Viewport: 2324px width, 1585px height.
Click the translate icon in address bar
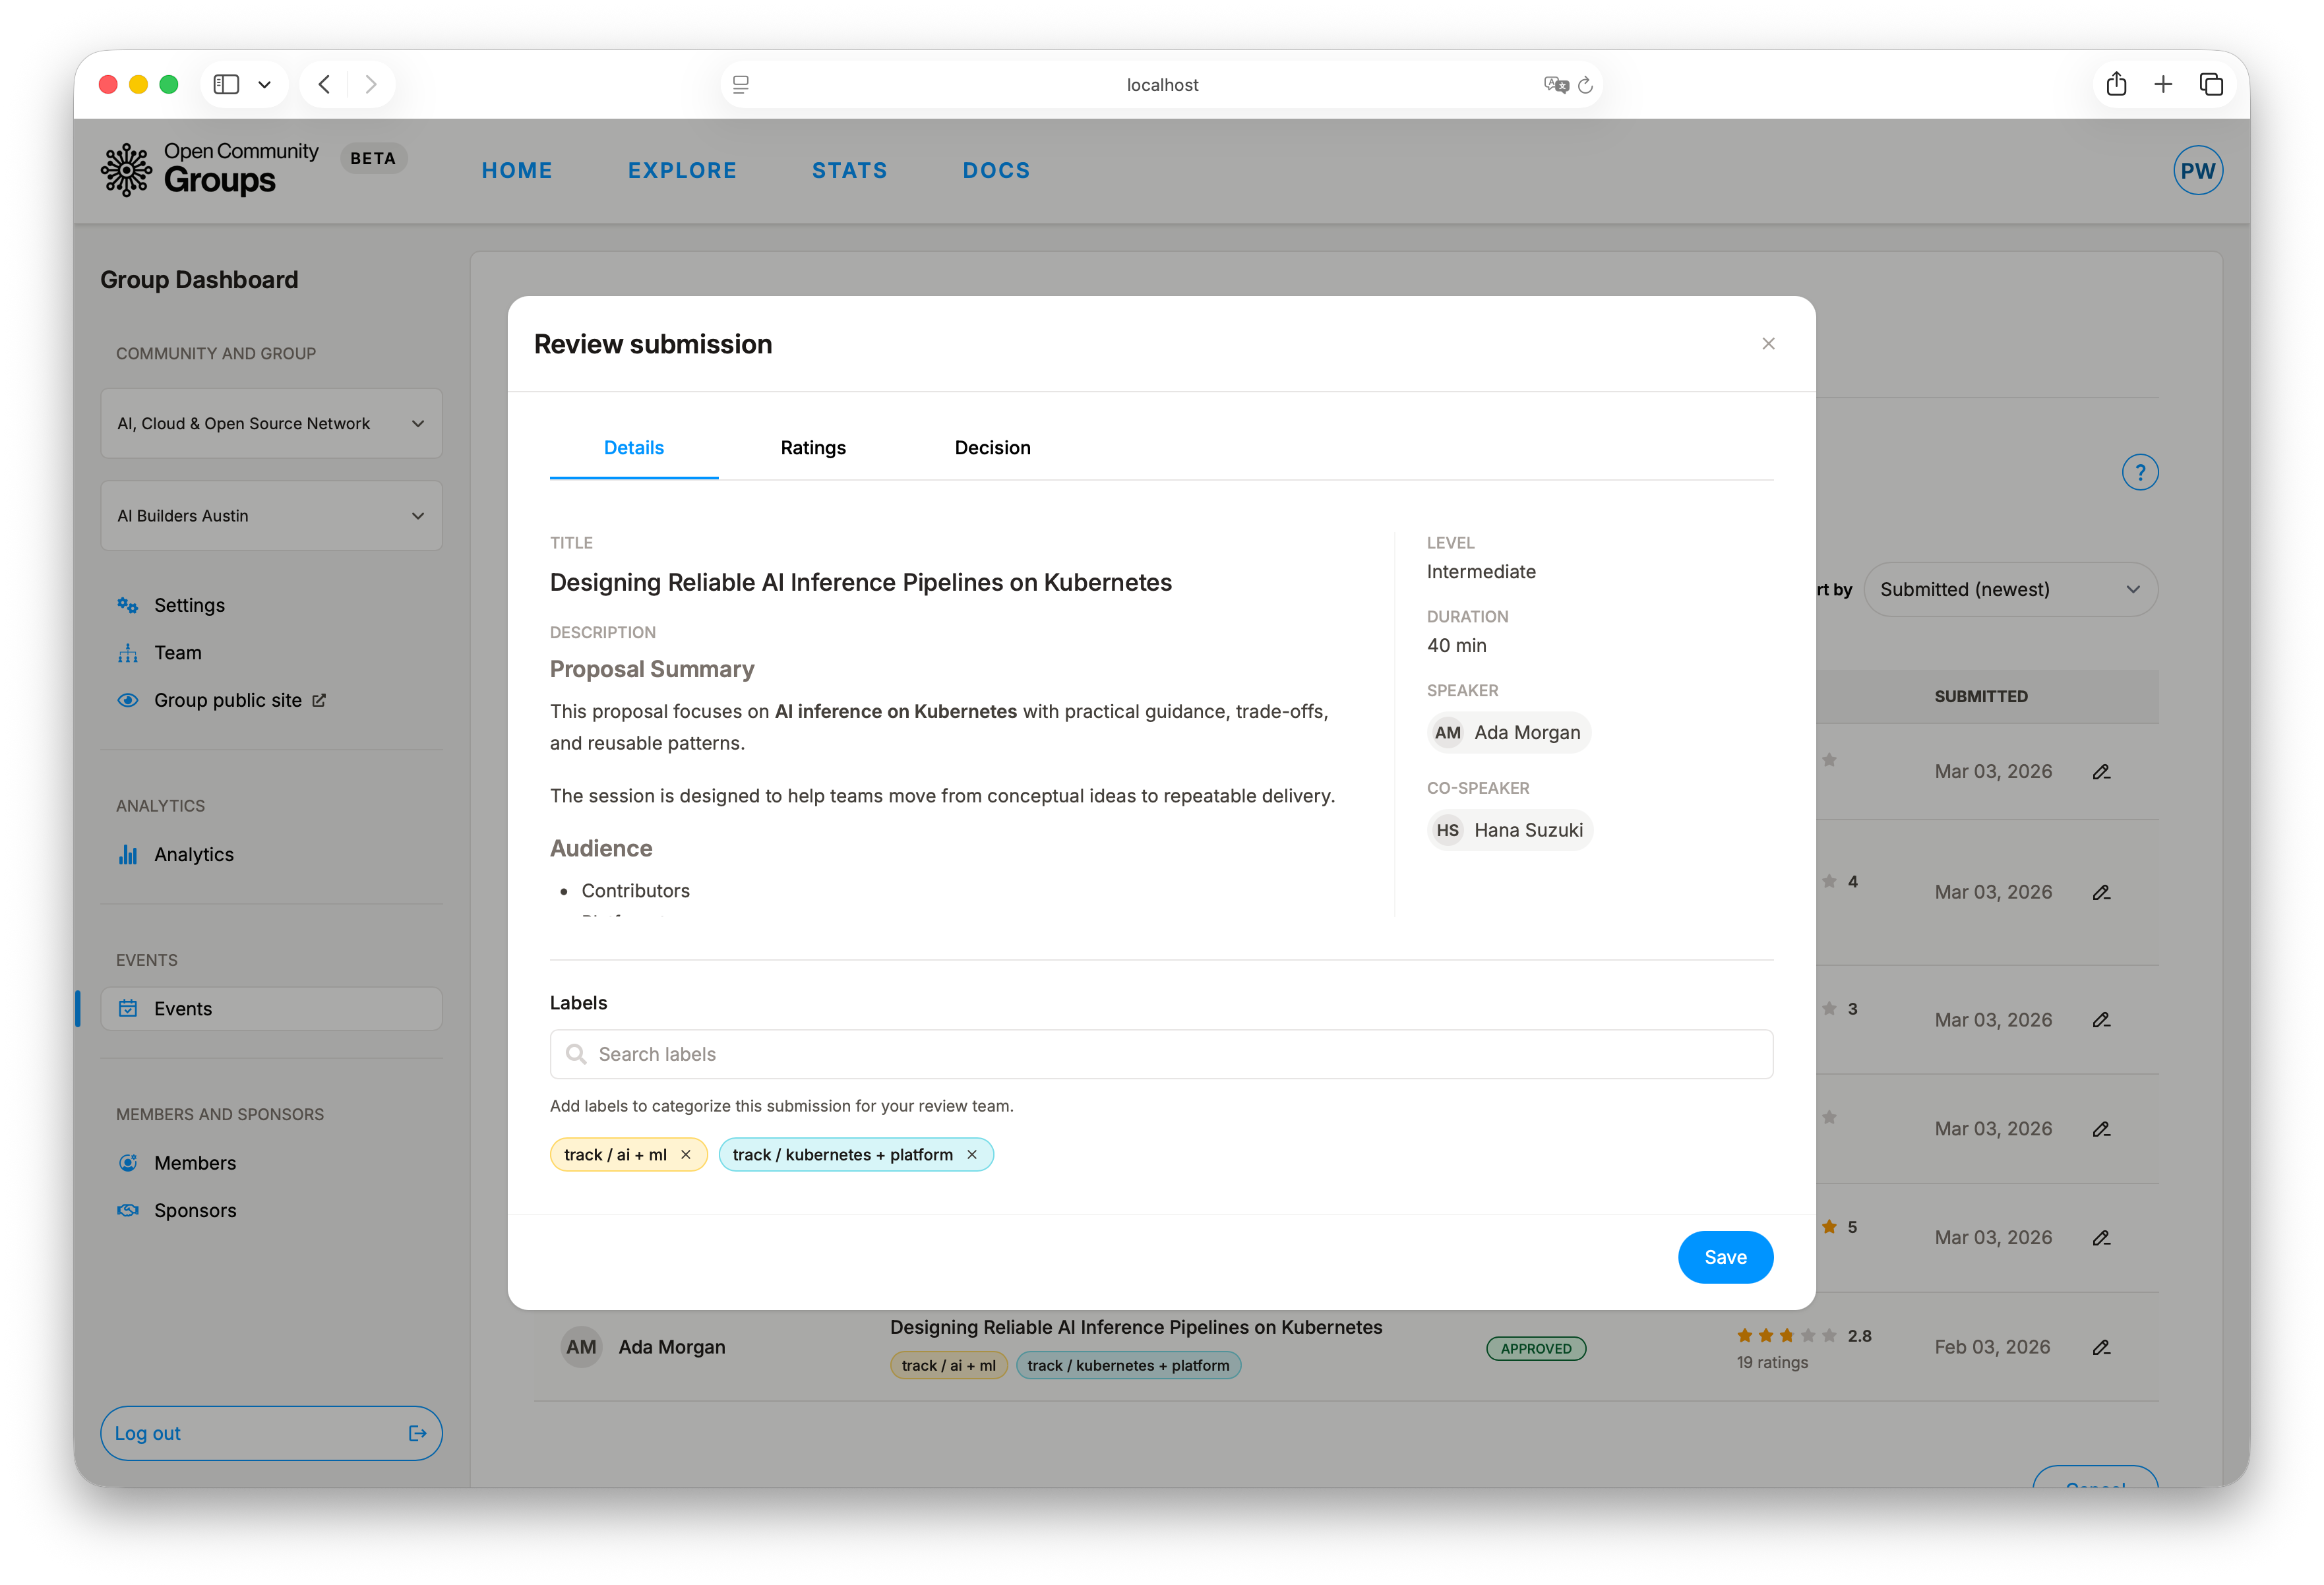[1555, 85]
